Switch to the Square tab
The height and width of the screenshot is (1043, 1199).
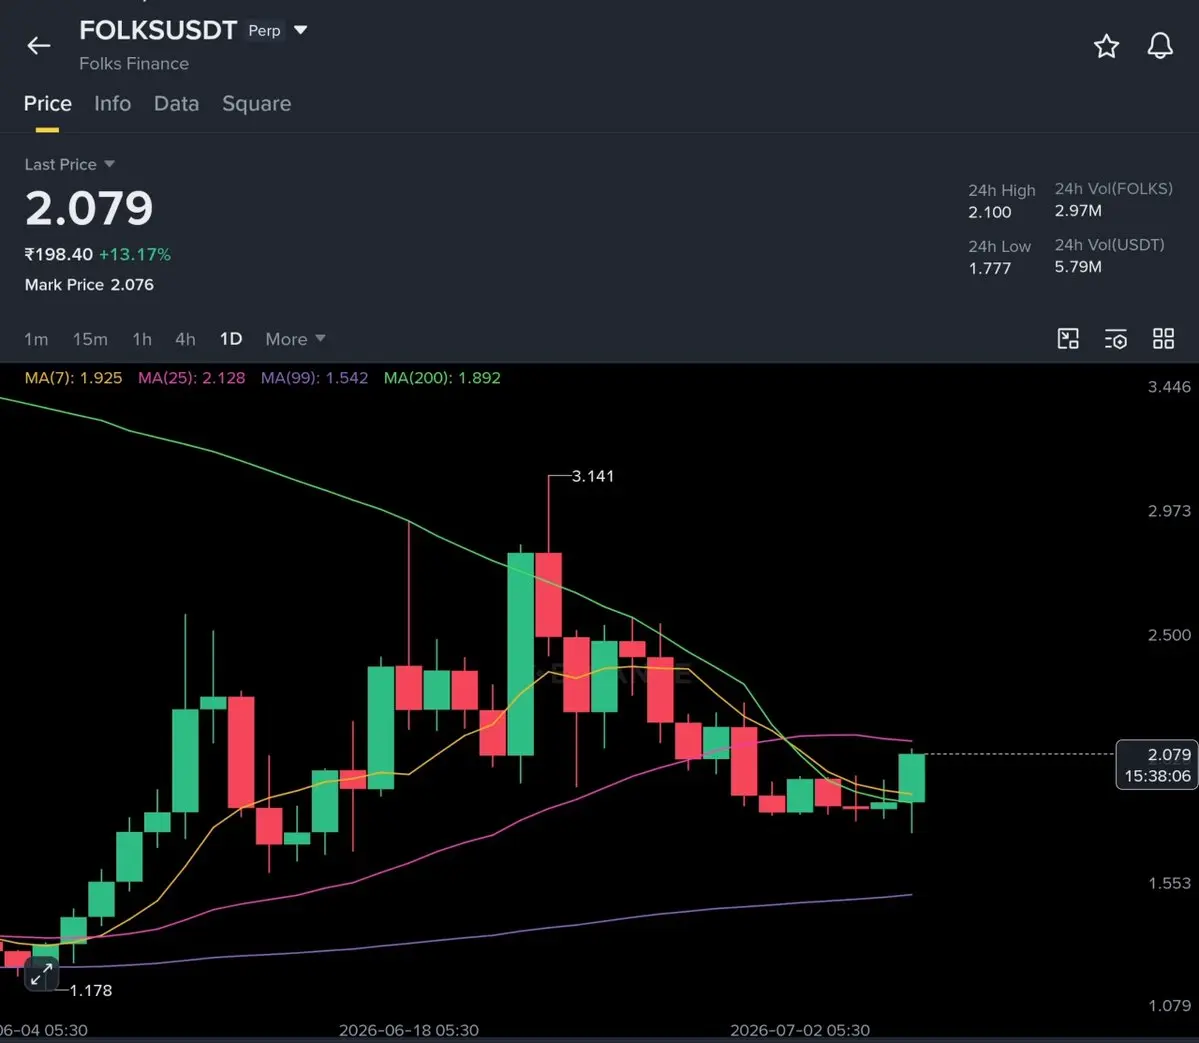pos(256,103)
